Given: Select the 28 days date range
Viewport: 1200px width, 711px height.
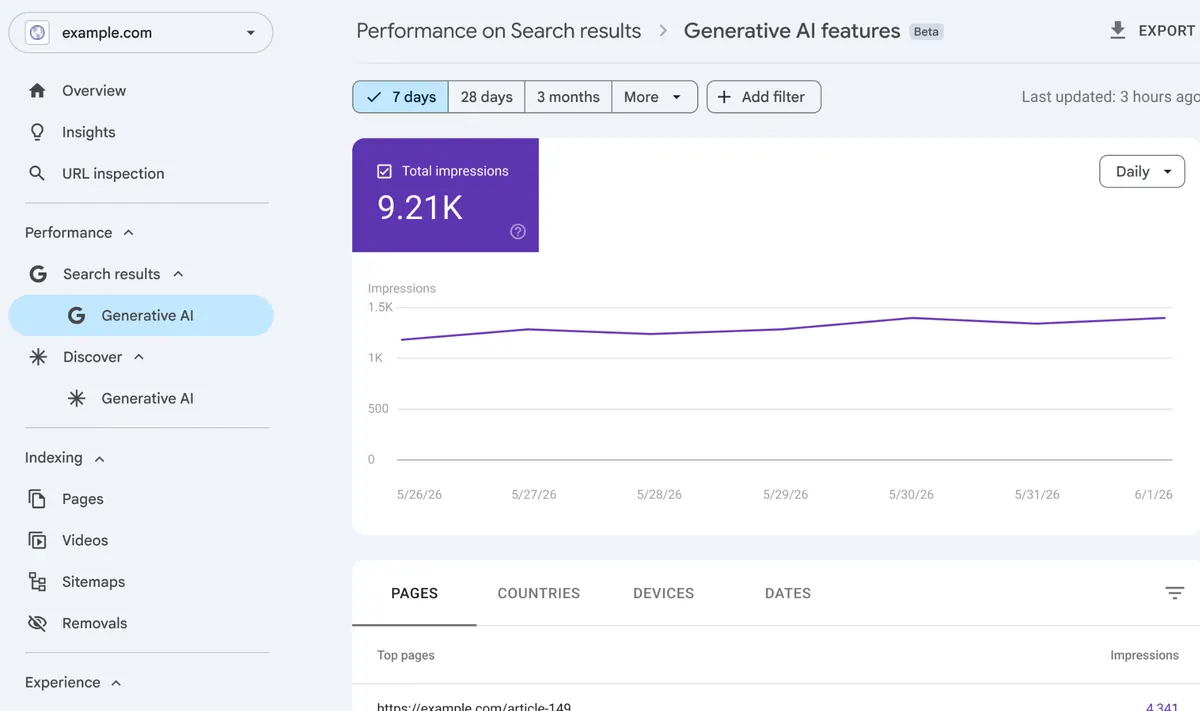Looking at the screenshot, I should tap(487, 97).
